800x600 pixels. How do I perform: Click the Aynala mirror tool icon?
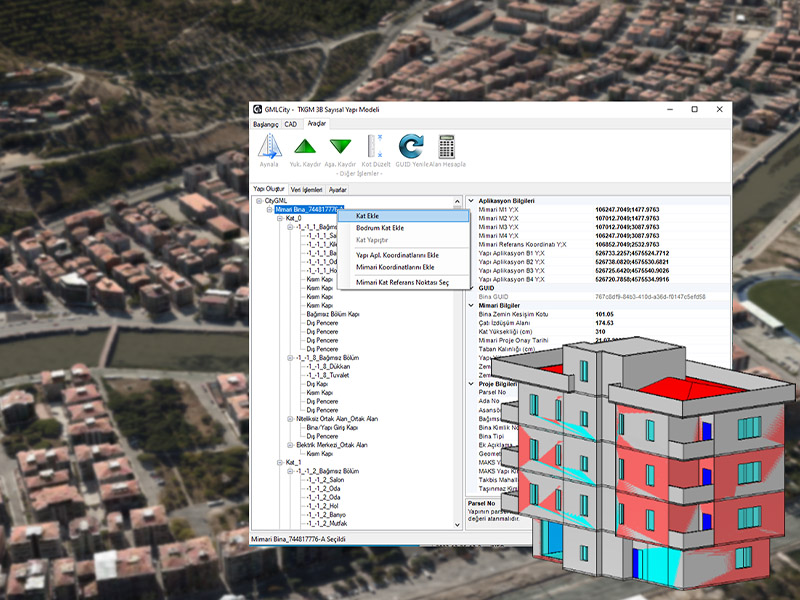click(x=269, y=146)
